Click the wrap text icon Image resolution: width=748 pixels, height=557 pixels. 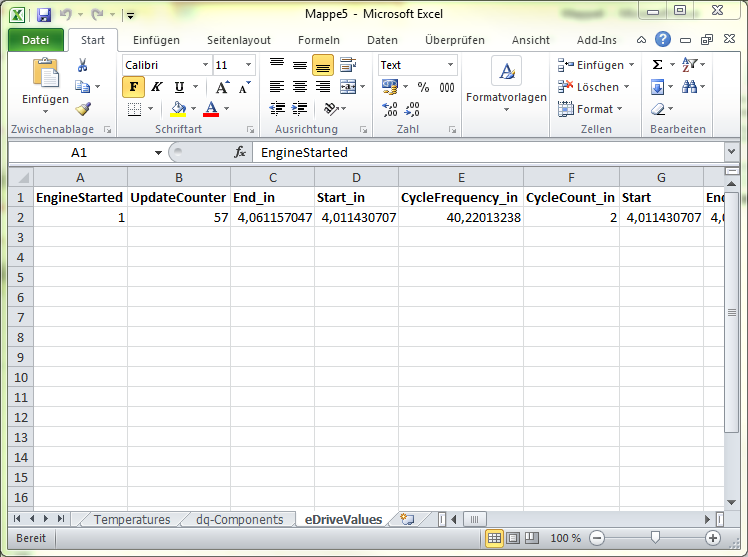[348, 65]
